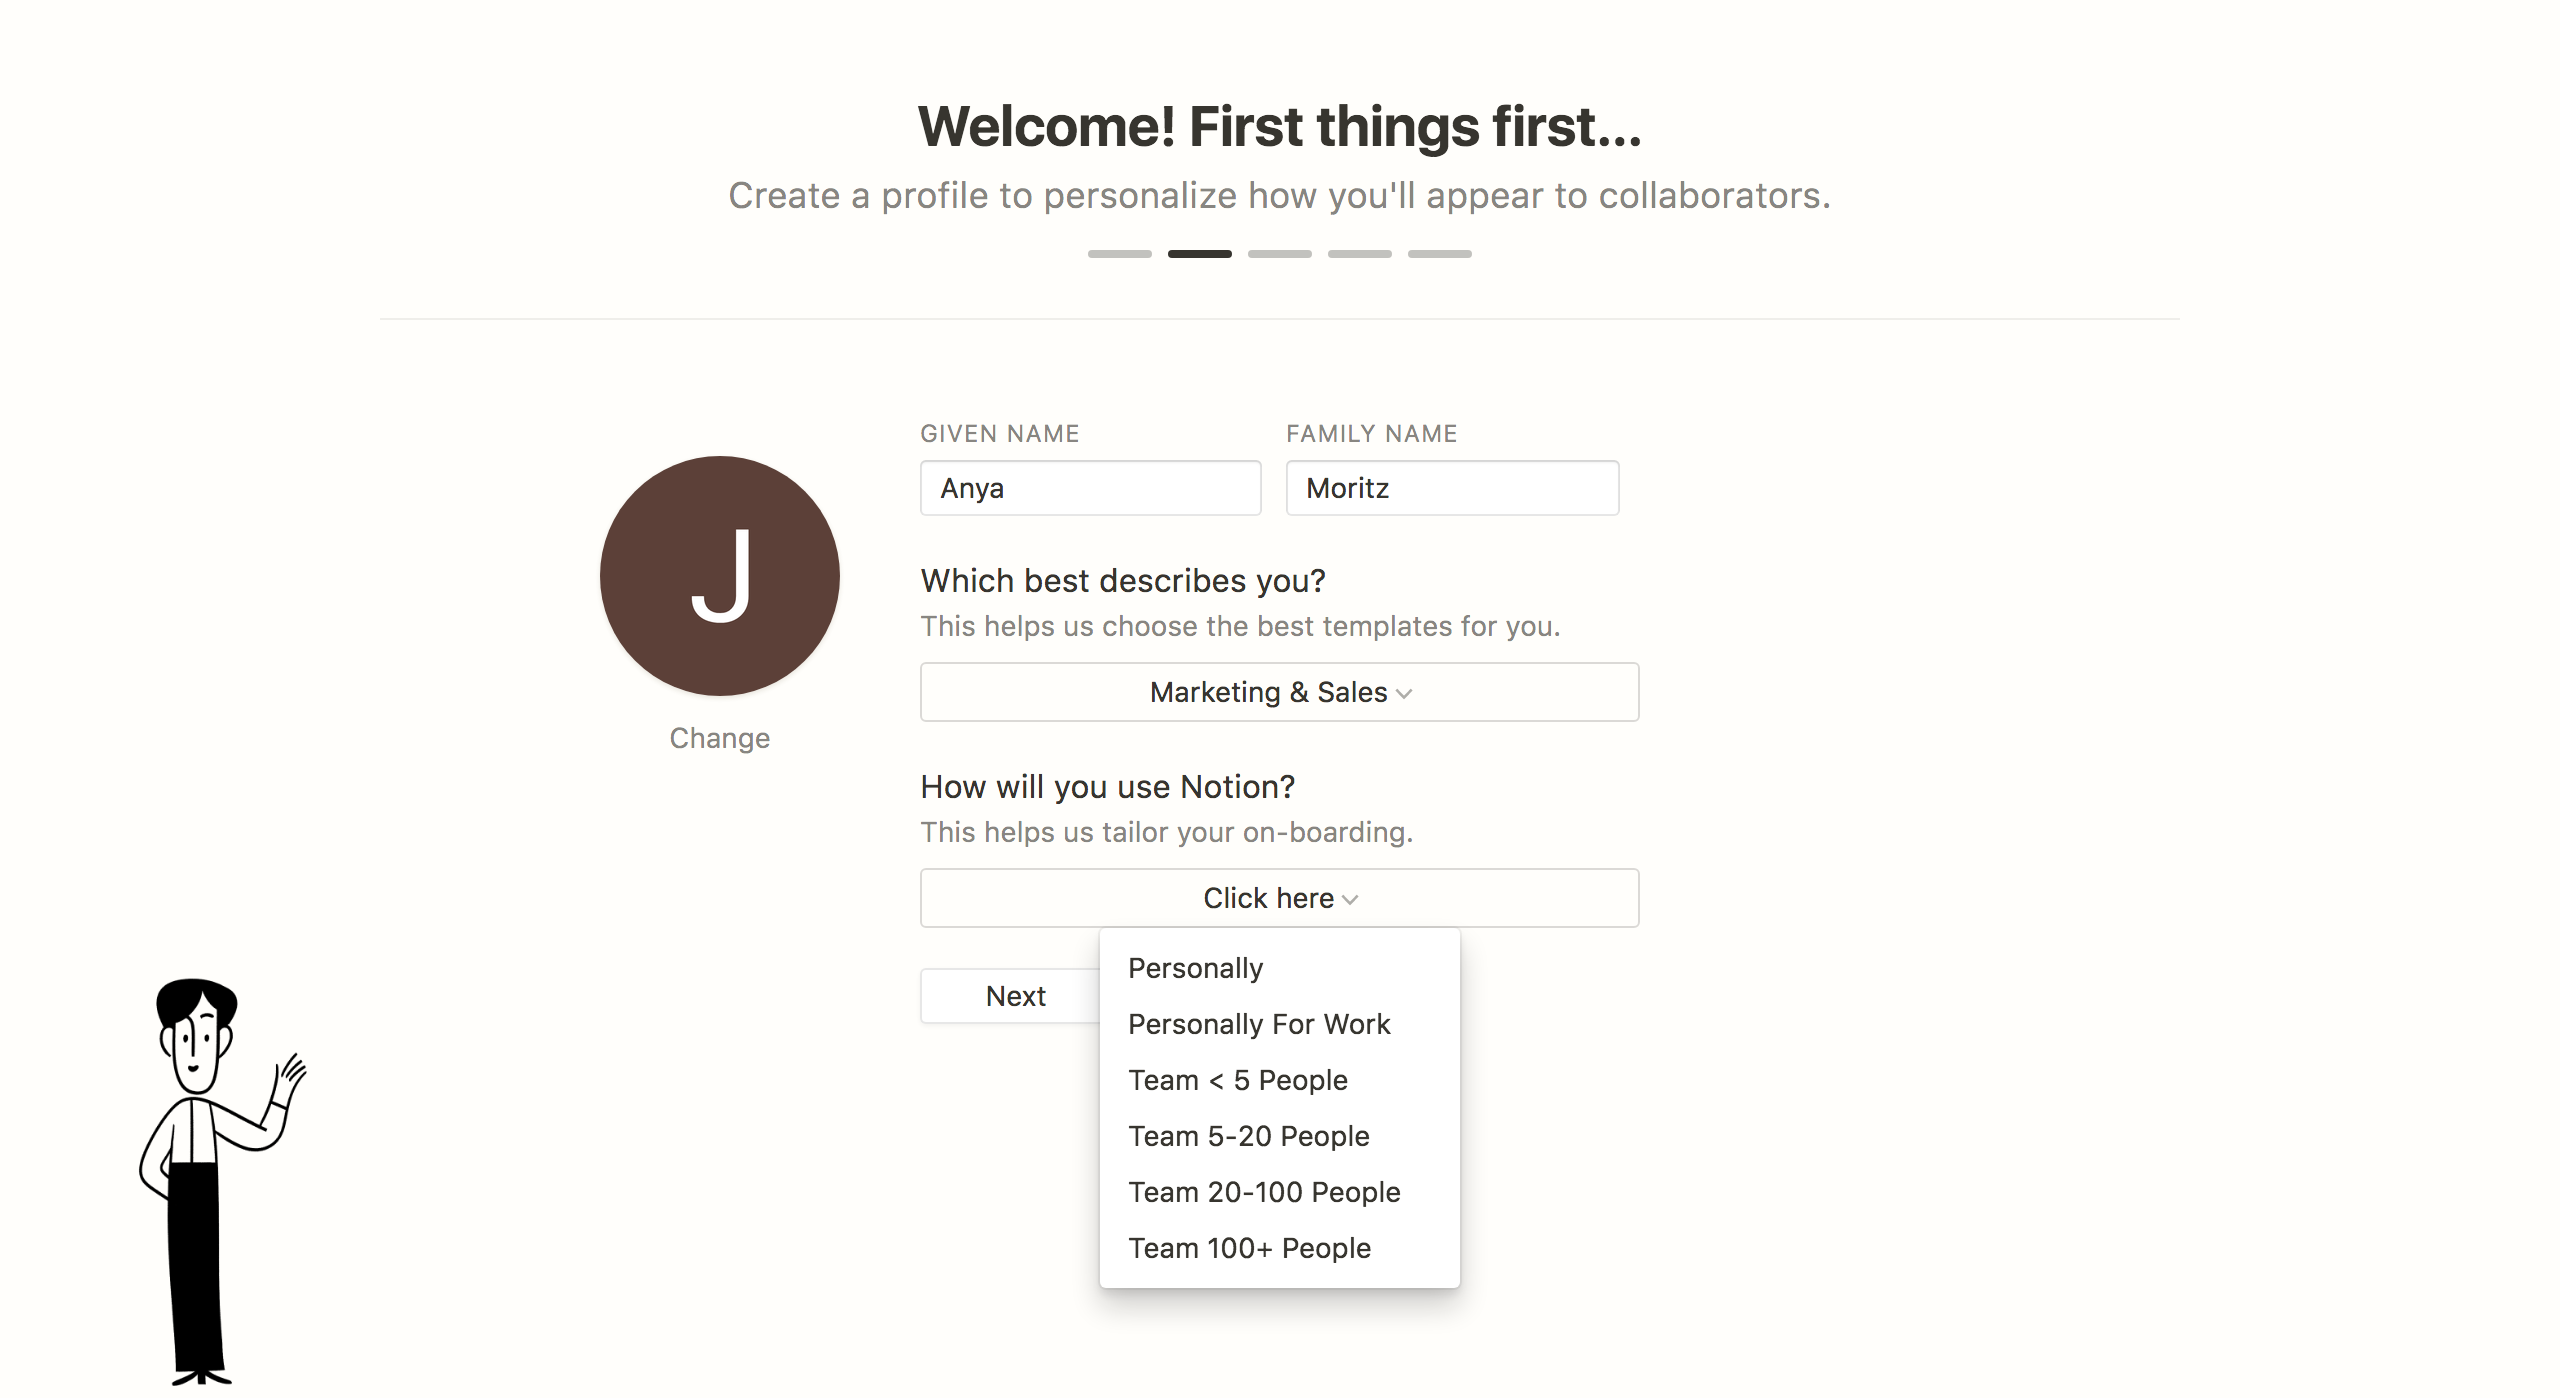Select the fifth progress step indicator
The height and width of the screenshot is (1398, 2560).
[1440, 254]
